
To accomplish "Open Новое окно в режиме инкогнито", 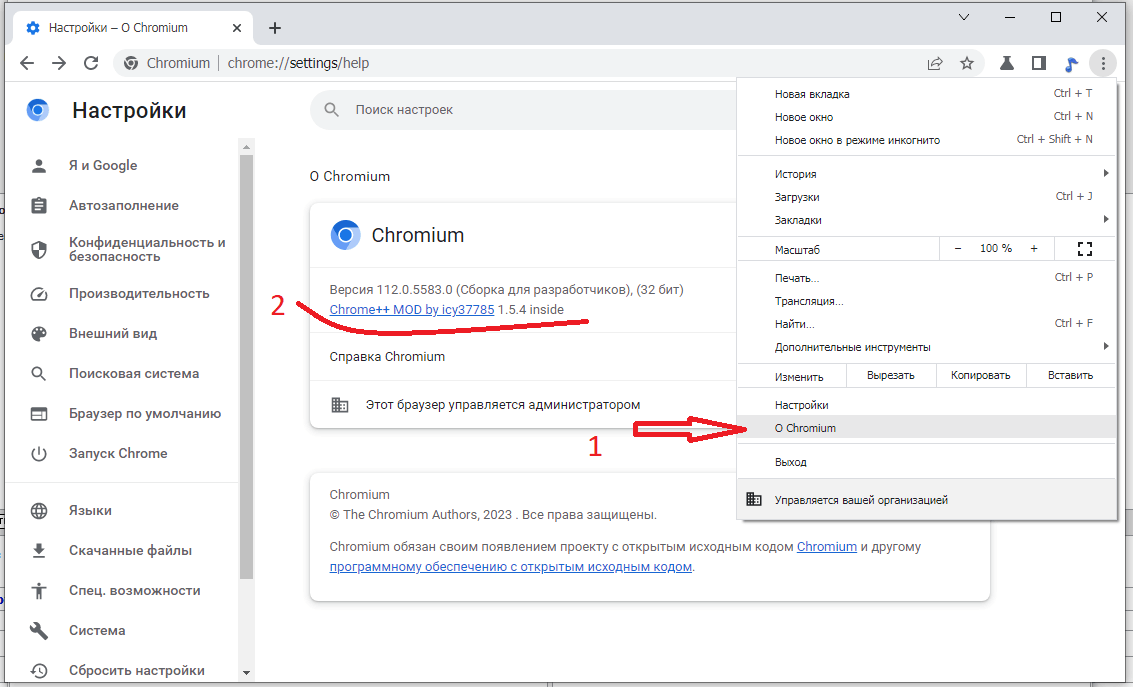I will point(926,140).
